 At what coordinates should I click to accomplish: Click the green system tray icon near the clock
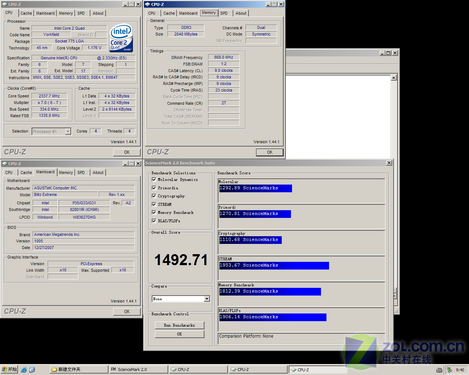click(449, 370)
